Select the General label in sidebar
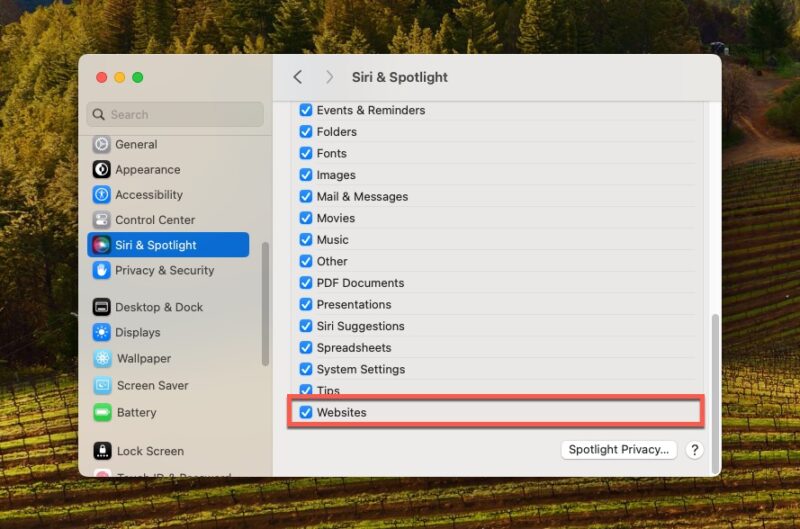 coord(136,144)
